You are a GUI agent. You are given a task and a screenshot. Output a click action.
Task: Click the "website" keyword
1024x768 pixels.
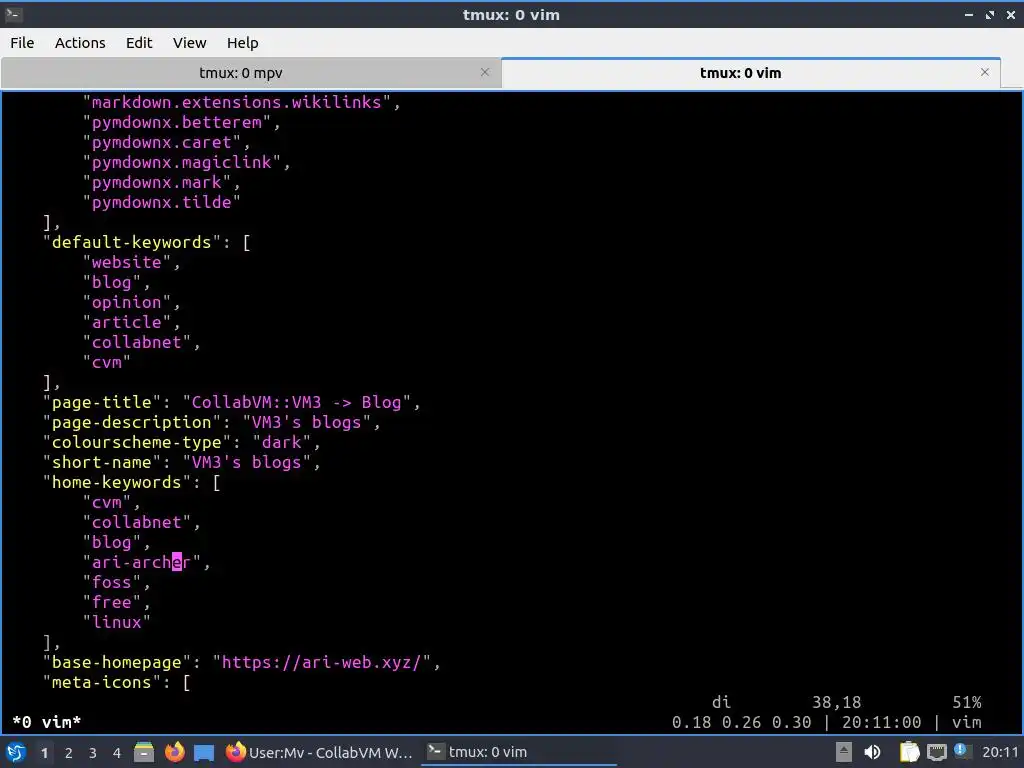point(127,263)
